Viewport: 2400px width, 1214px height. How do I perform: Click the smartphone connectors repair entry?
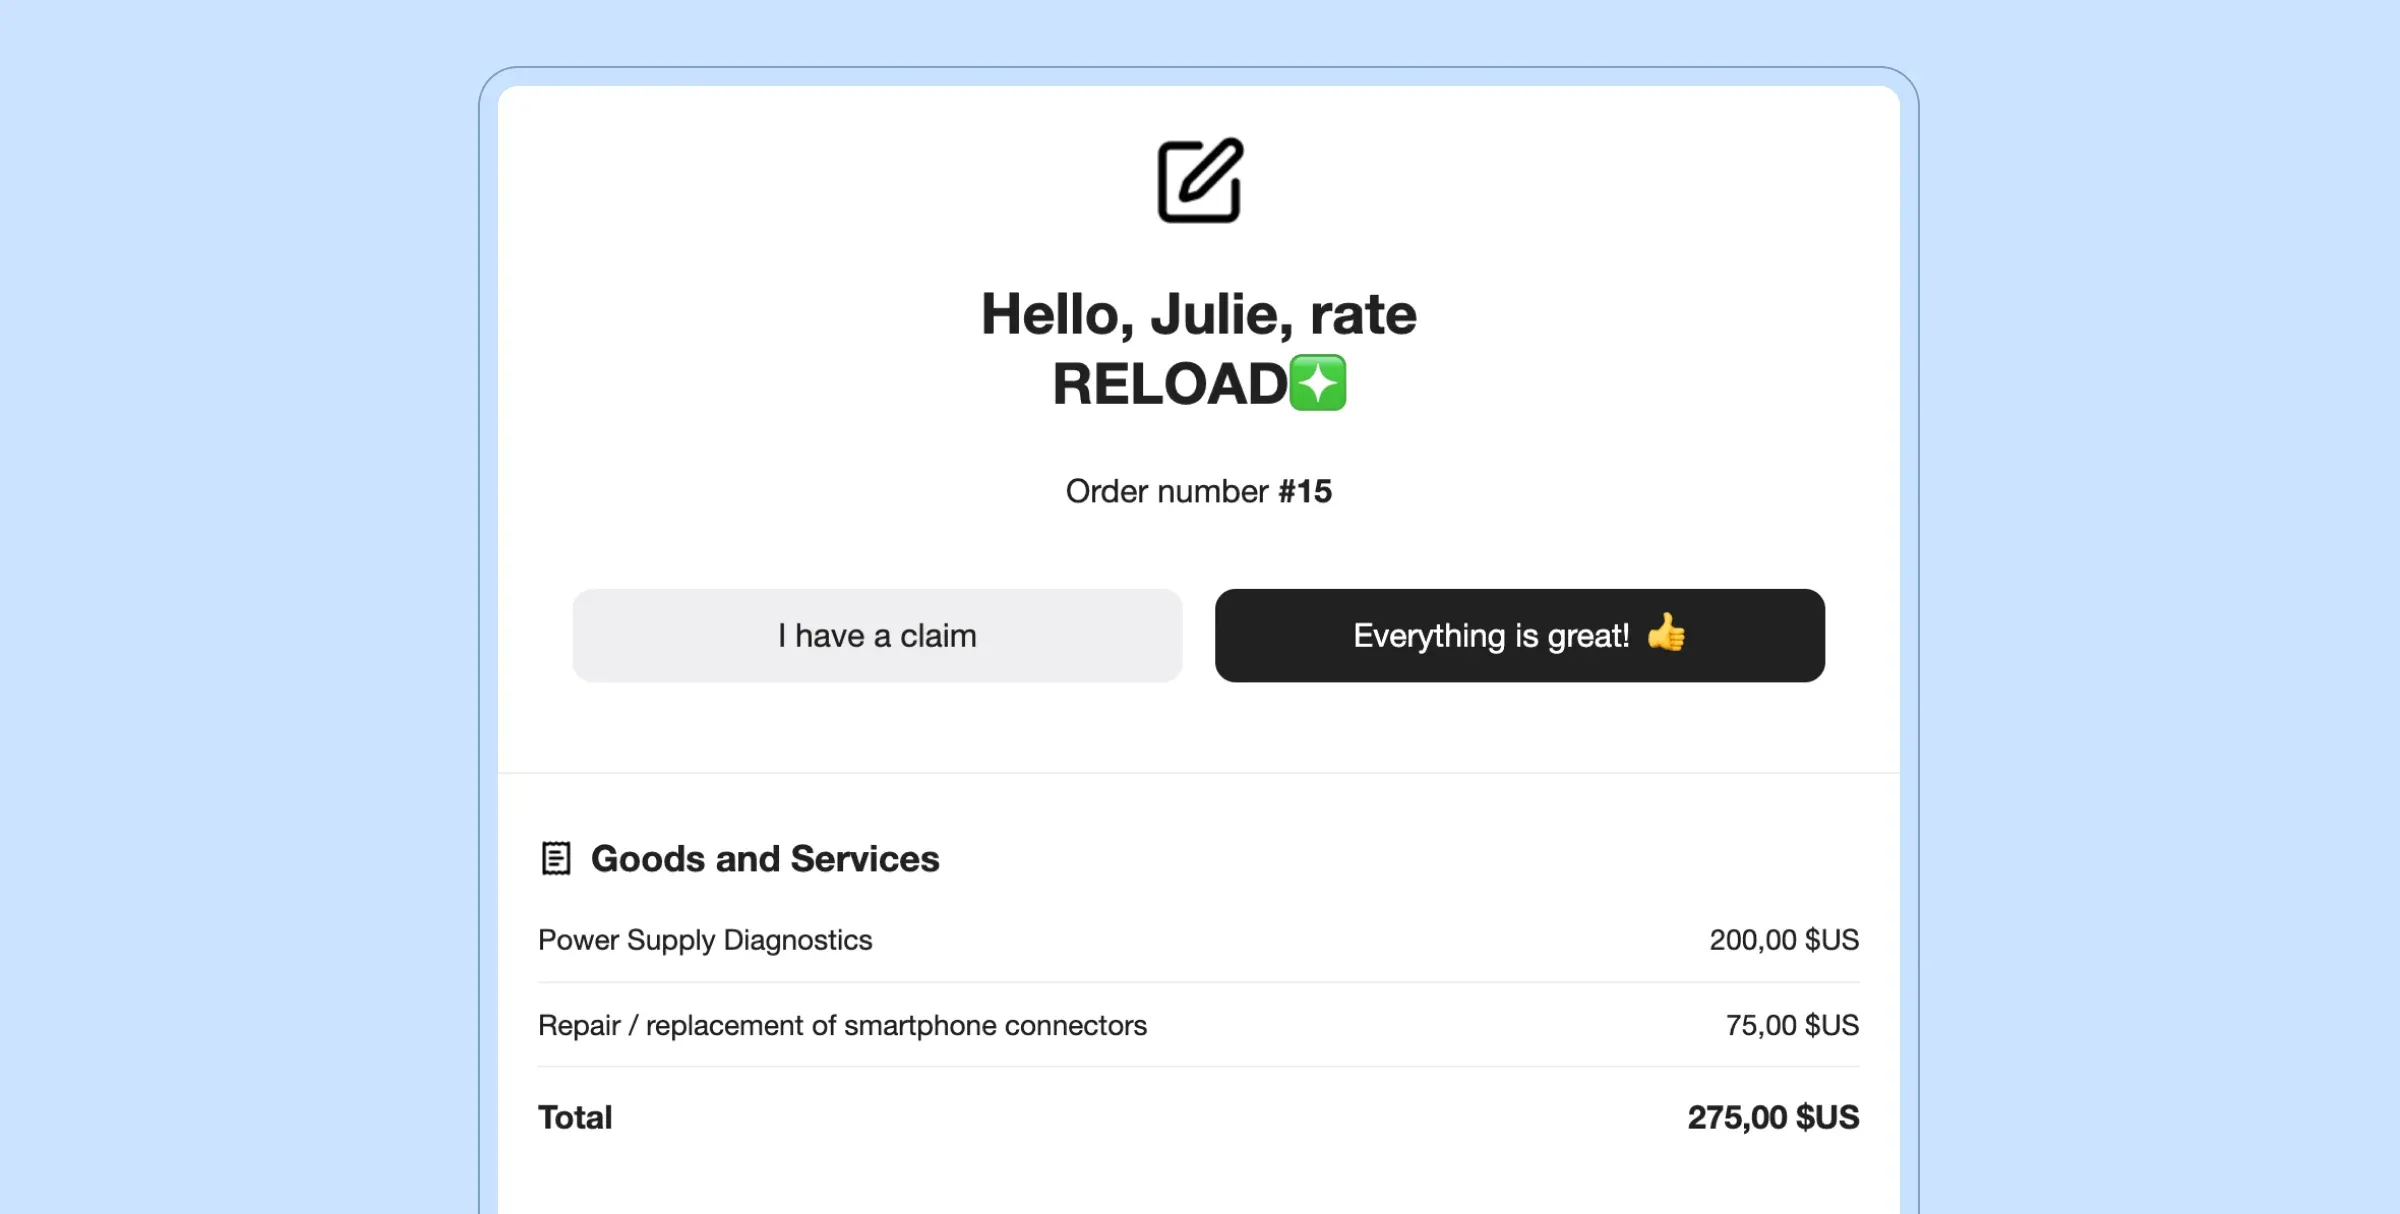(x=843, y=1025)
